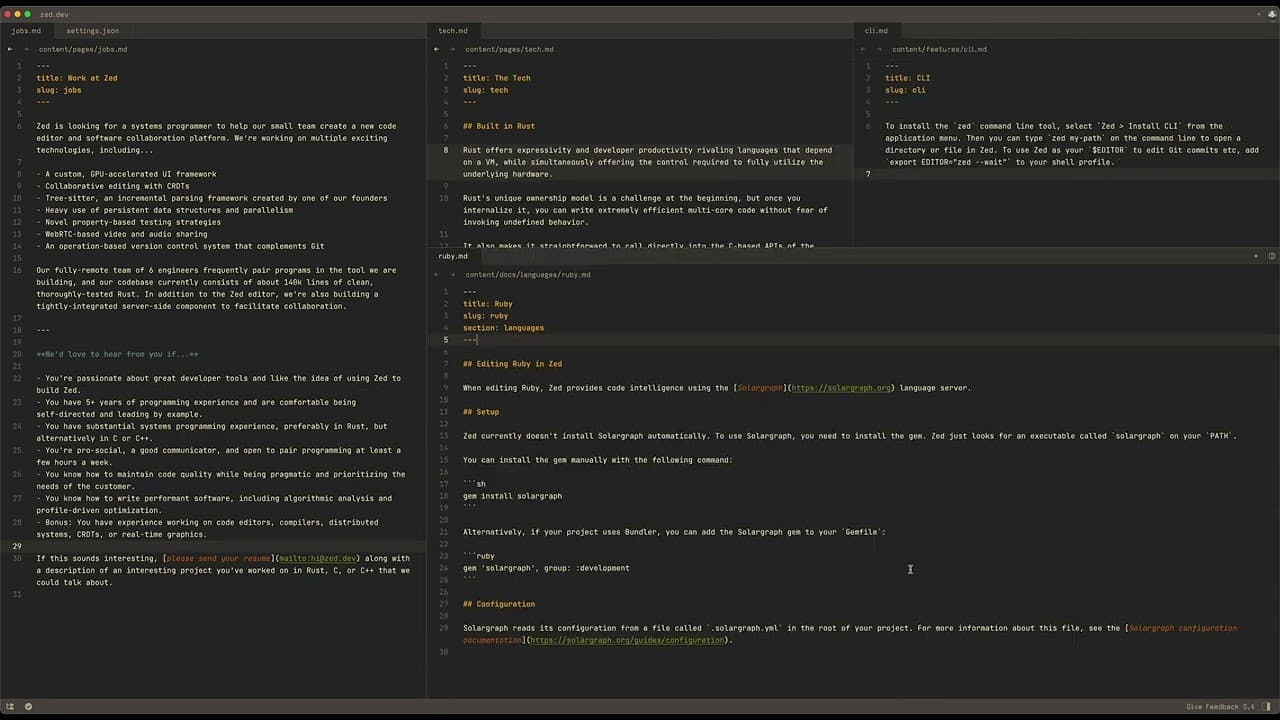Screen dimensions: 1280x720
Task: Click back arrow beside content/pages/tech.md
Action: point(439,49)
